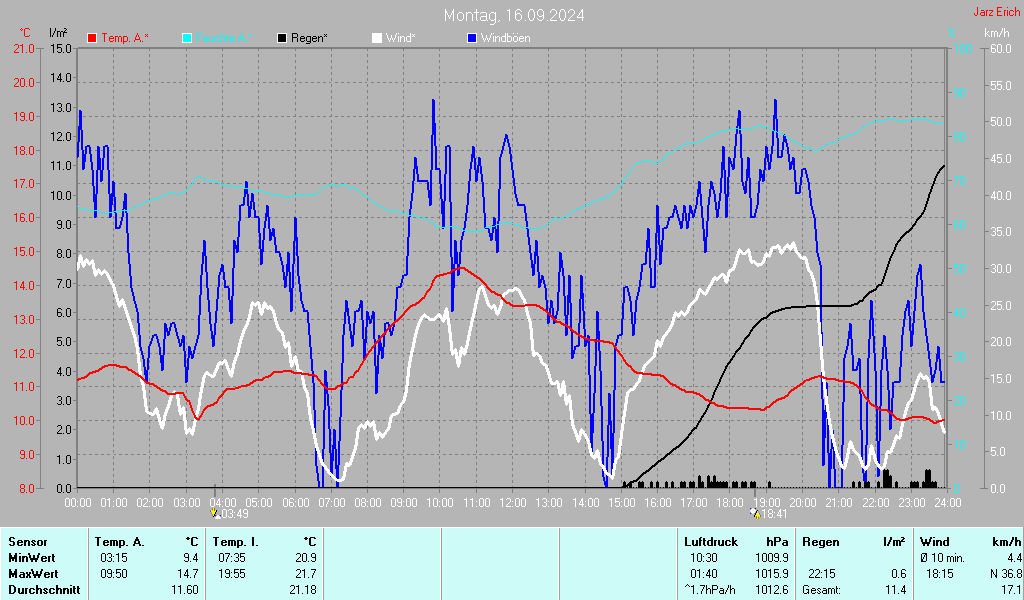Image resolution: width=1024 pixels, height=600 pixels.
Task: Click the black Regen legend square
Action: pyautogui.click(x=283, y=38)
